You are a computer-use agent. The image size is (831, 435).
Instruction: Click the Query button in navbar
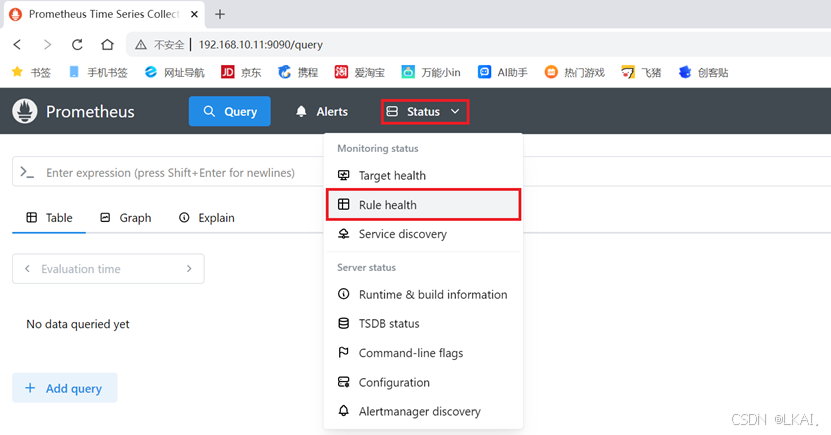coord(229,111)
